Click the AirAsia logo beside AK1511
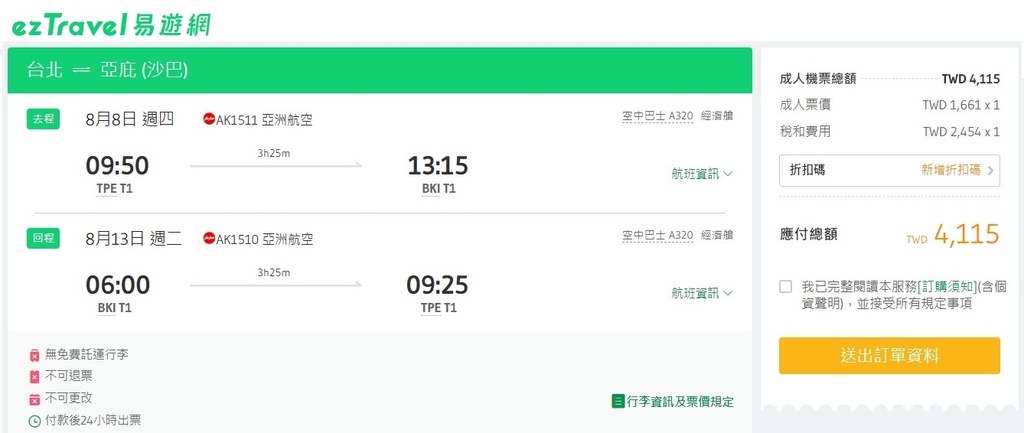 point(209,119)
